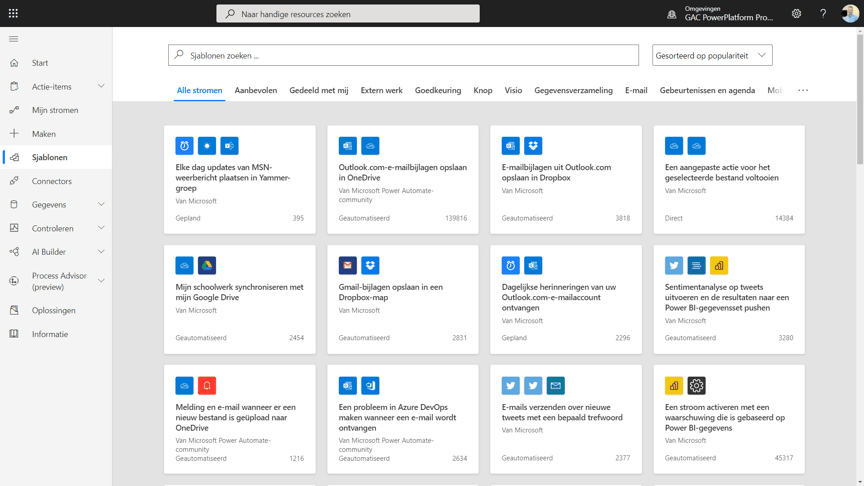Click the vertical page scrollbar
Viewport: 864px width, 486px height.
(x=860, y=99)
